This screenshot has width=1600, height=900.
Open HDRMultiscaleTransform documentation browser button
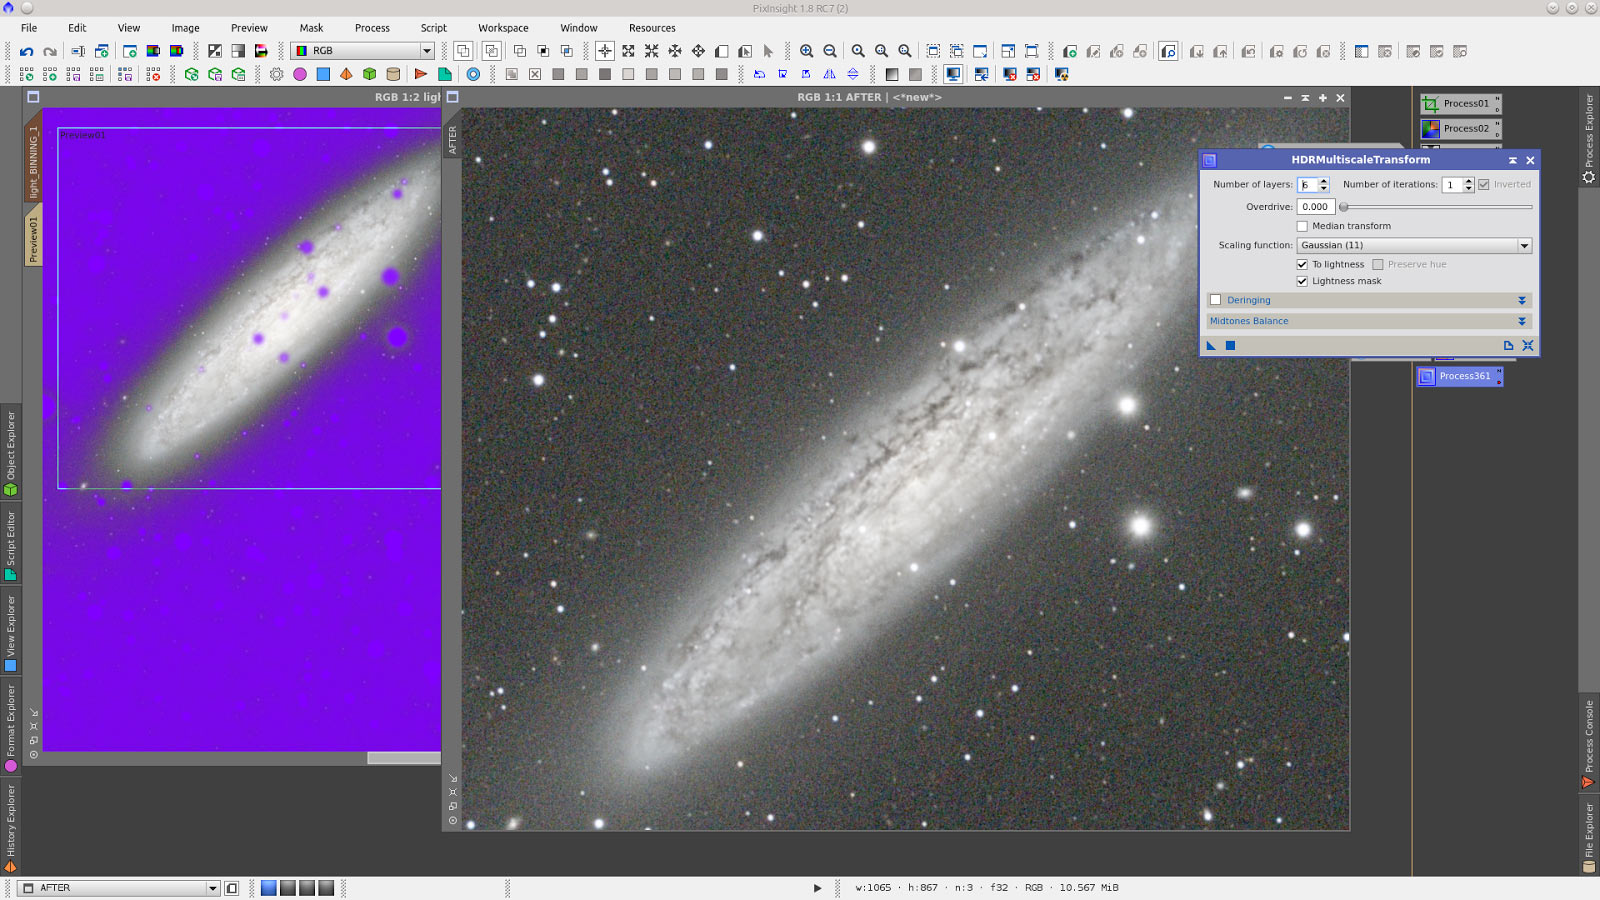click(1508, 345)
